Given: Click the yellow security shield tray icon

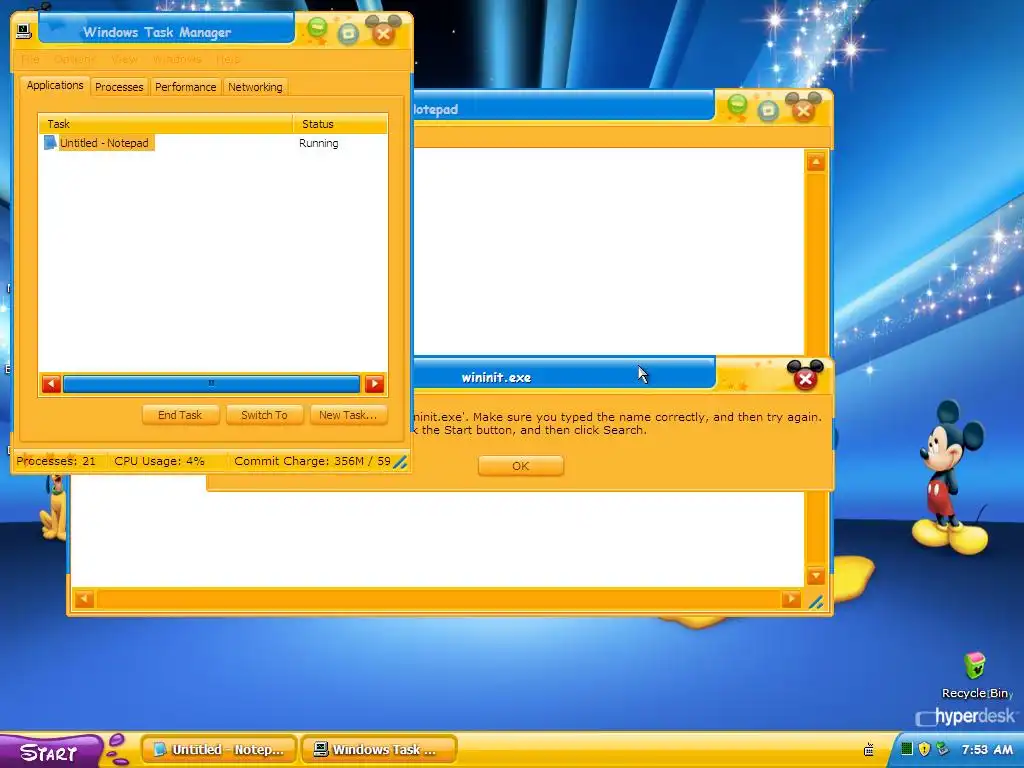Looking at the screenshot, I should [923, 749].
